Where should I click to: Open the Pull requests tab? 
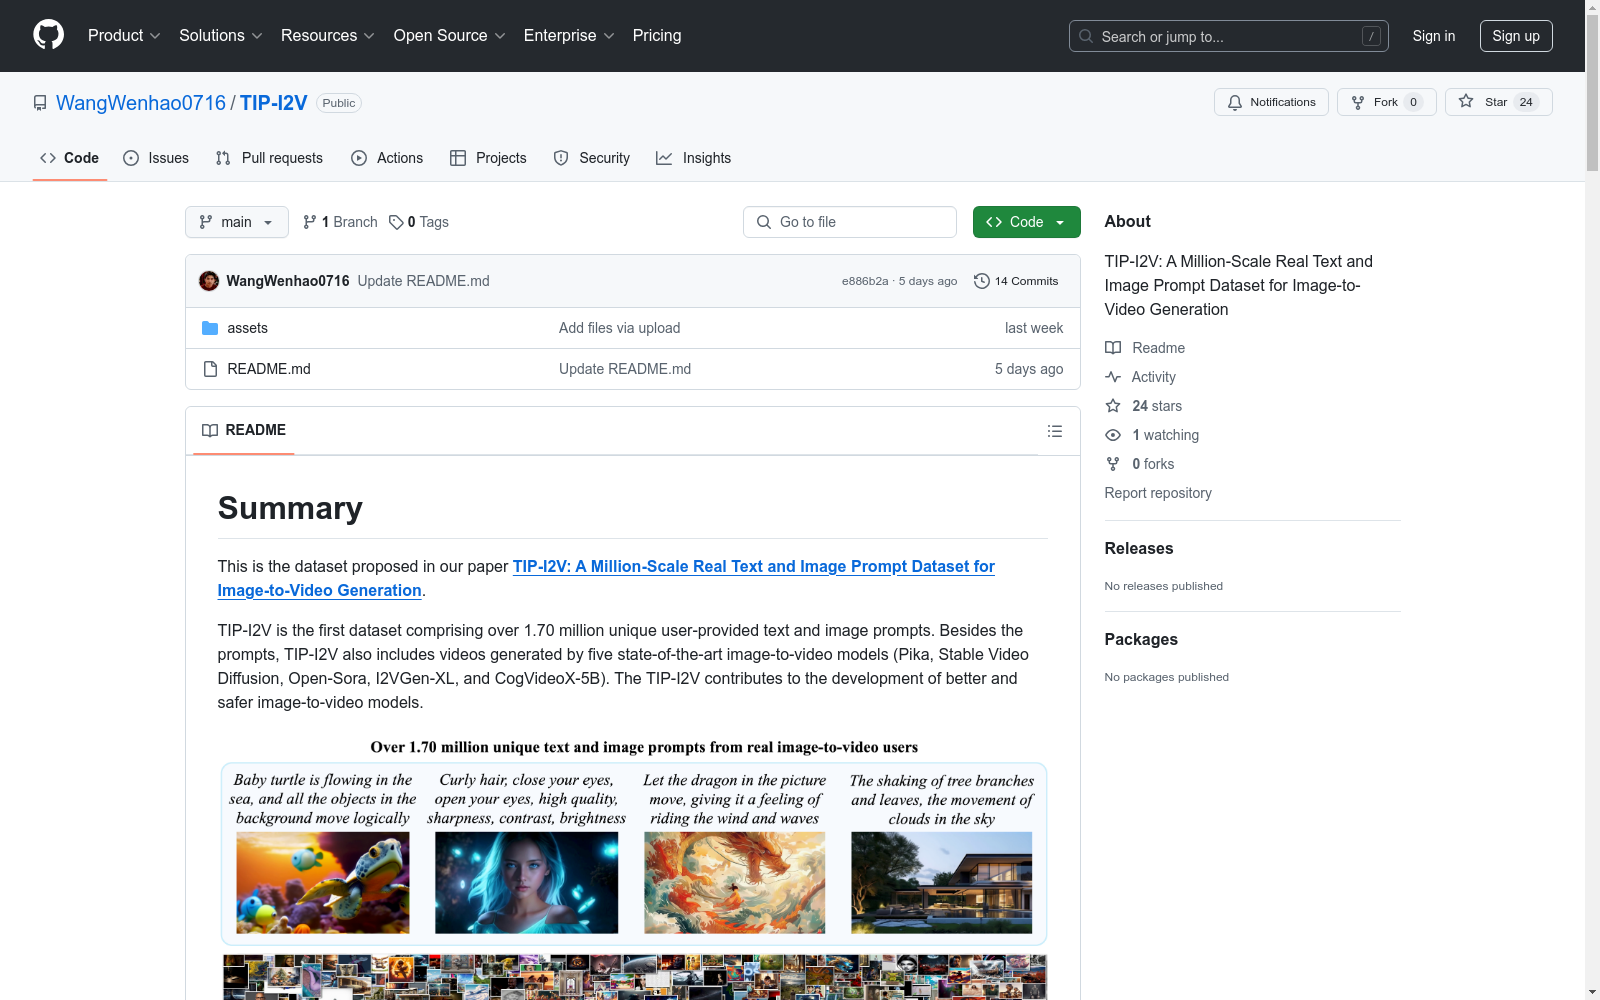269,158
